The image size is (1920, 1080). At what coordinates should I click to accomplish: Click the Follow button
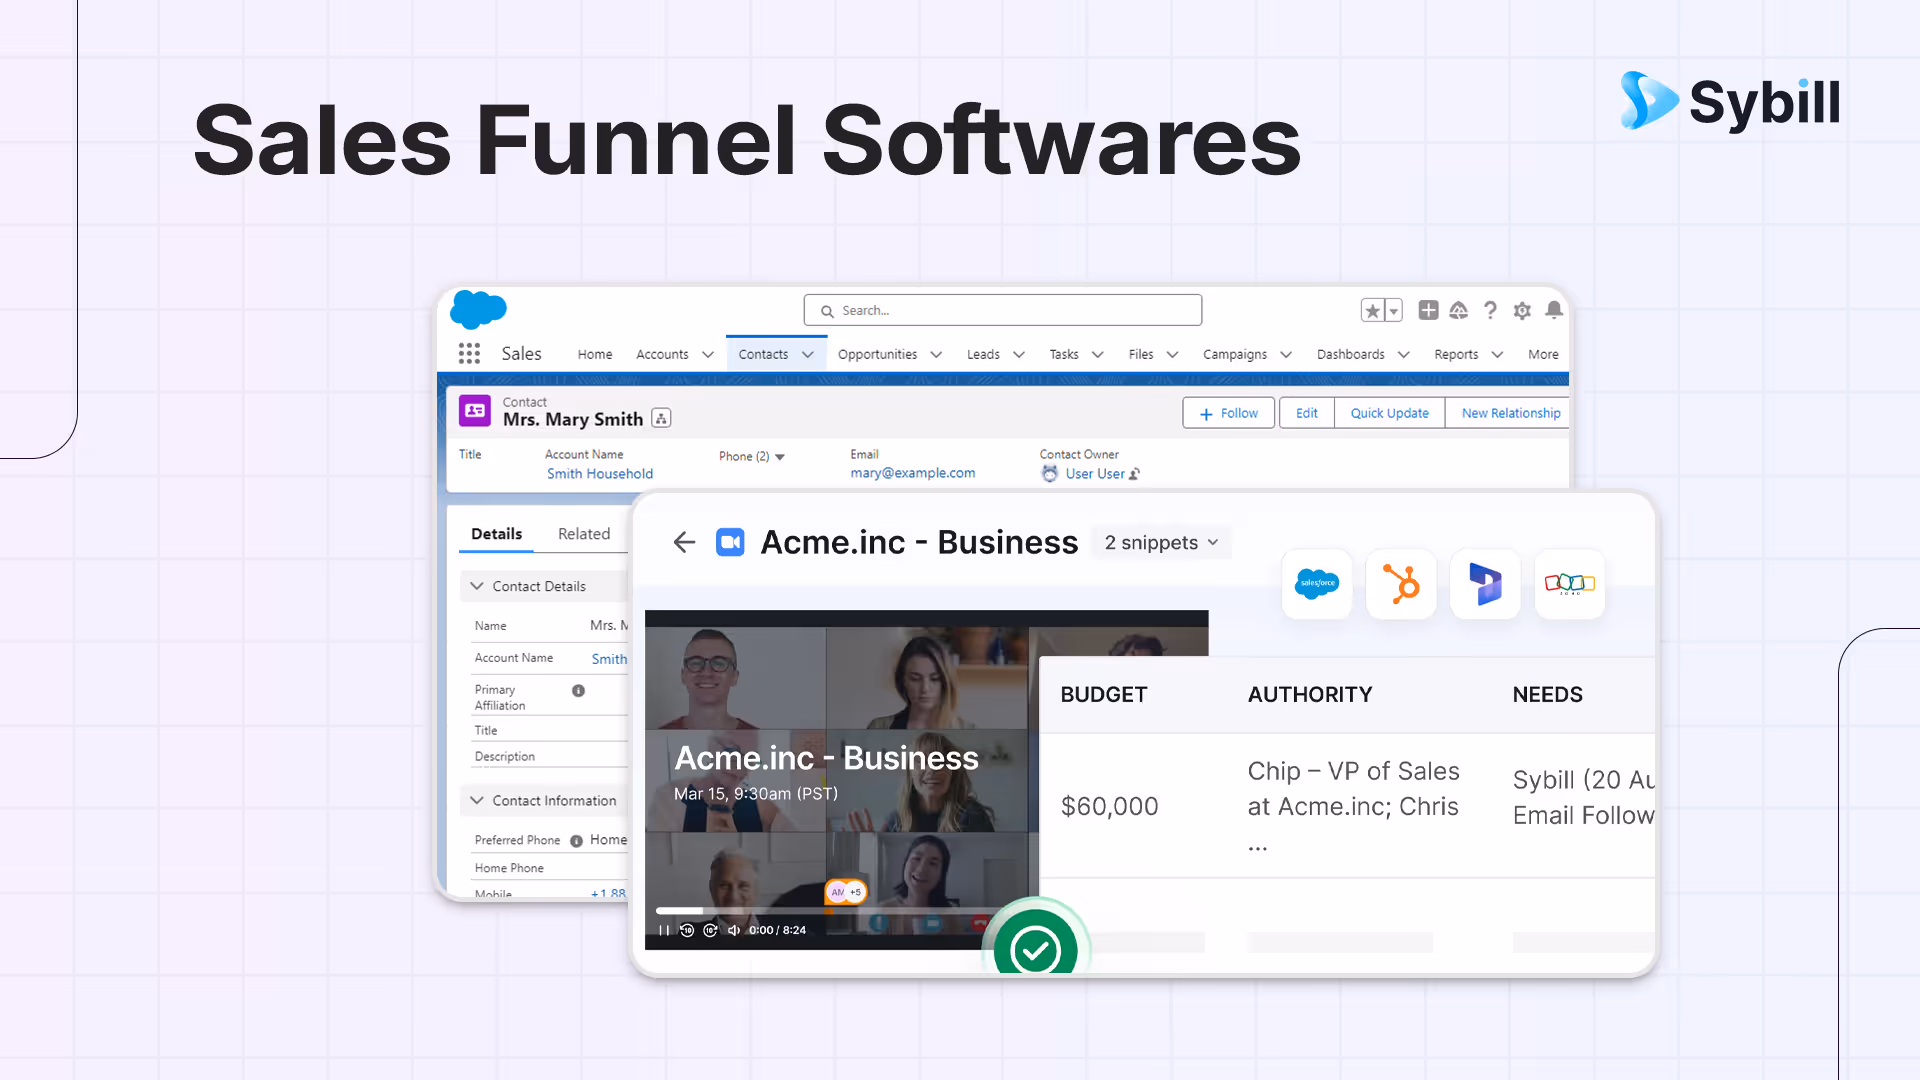(x=1229, y=413)
